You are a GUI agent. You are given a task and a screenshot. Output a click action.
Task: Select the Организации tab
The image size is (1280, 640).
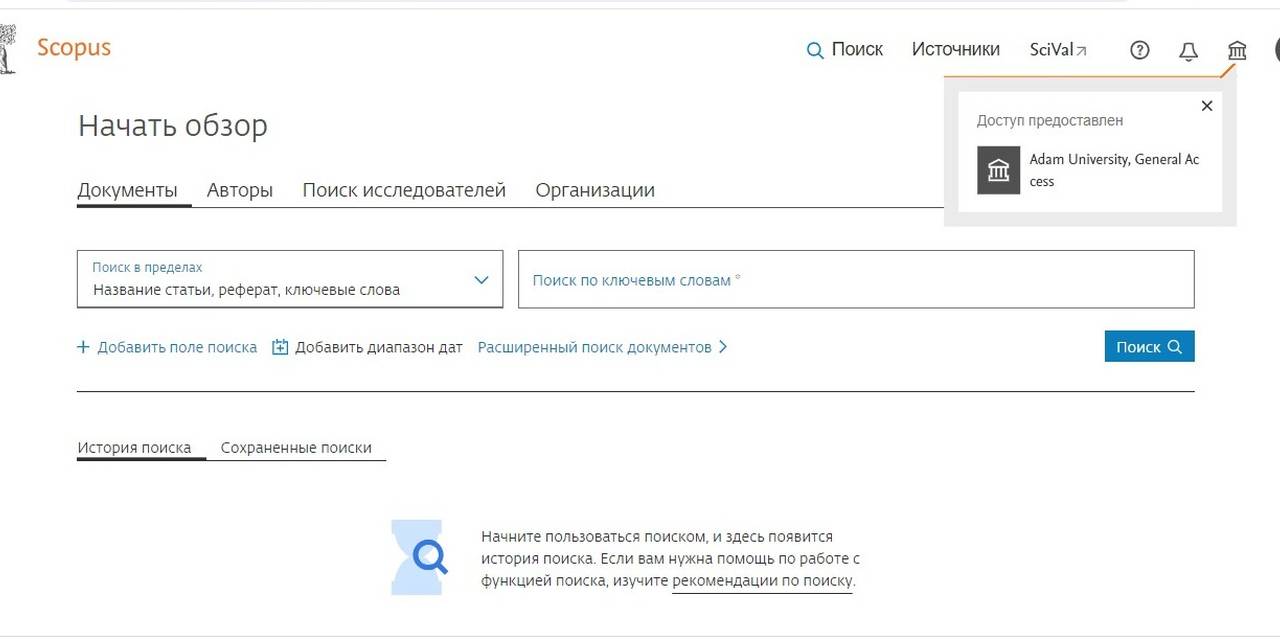594,189
